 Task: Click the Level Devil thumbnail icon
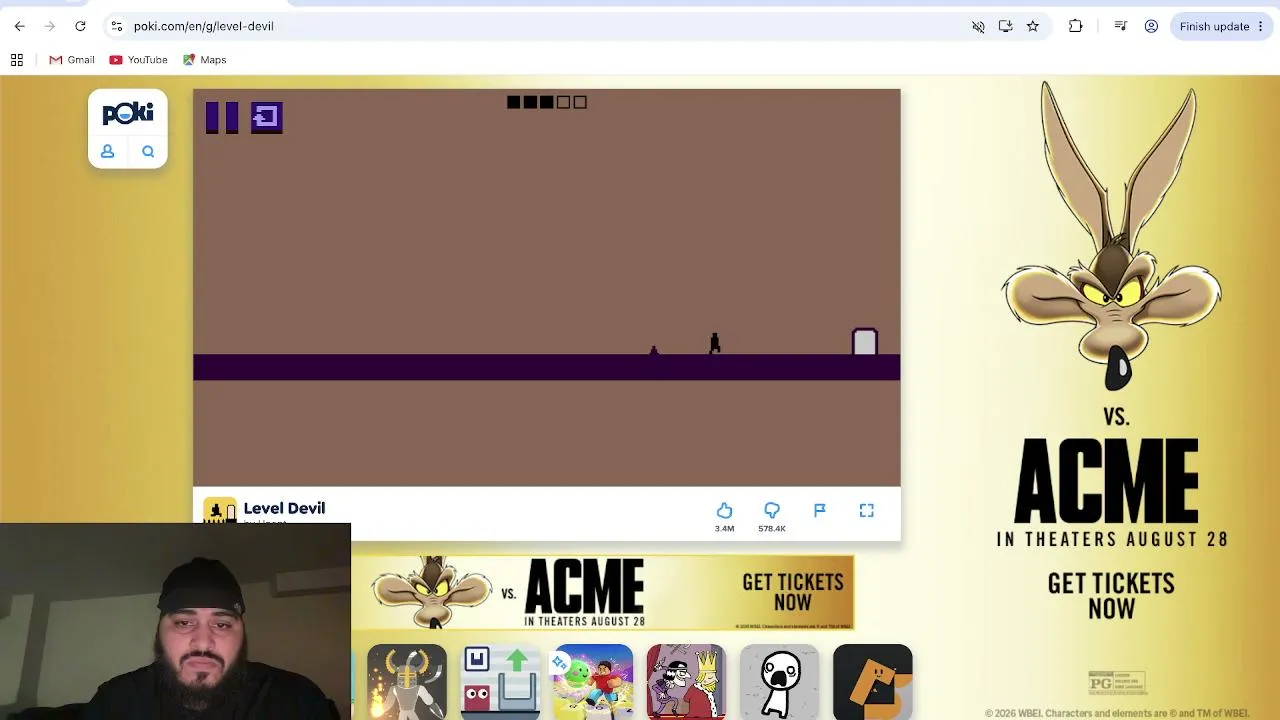point(220,510)
